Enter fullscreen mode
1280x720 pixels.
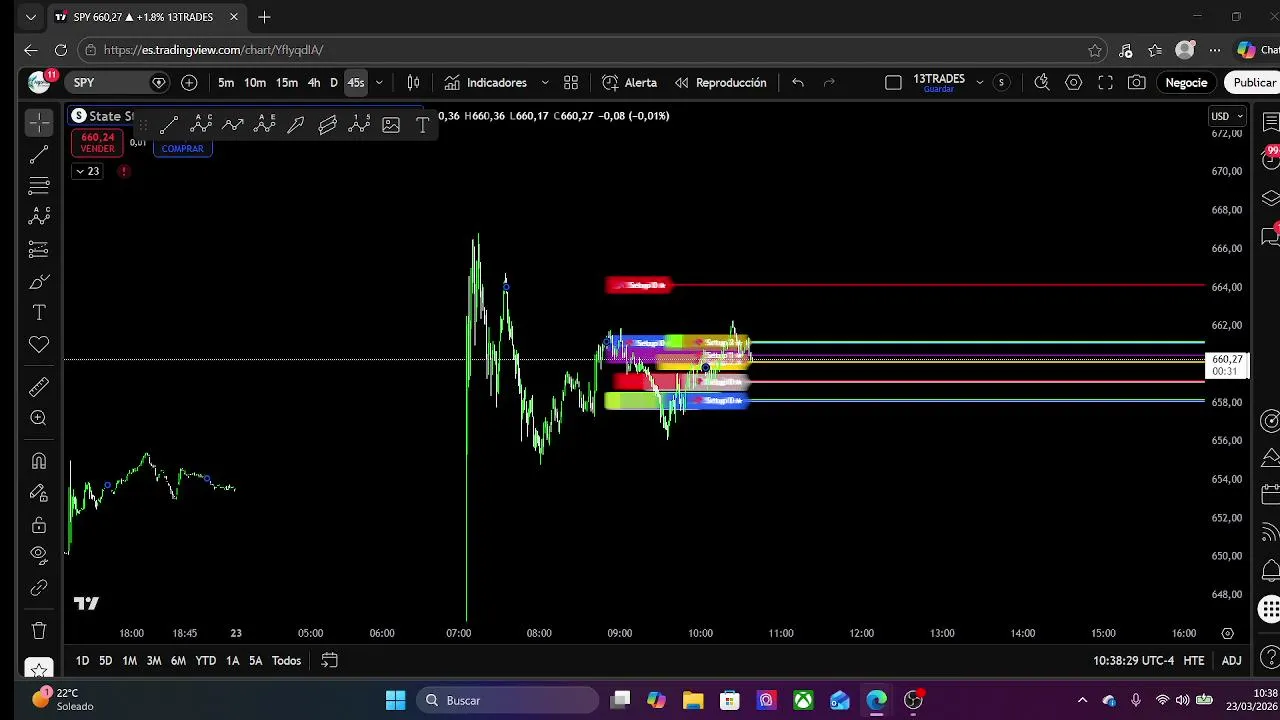[x=1105, y=83]
